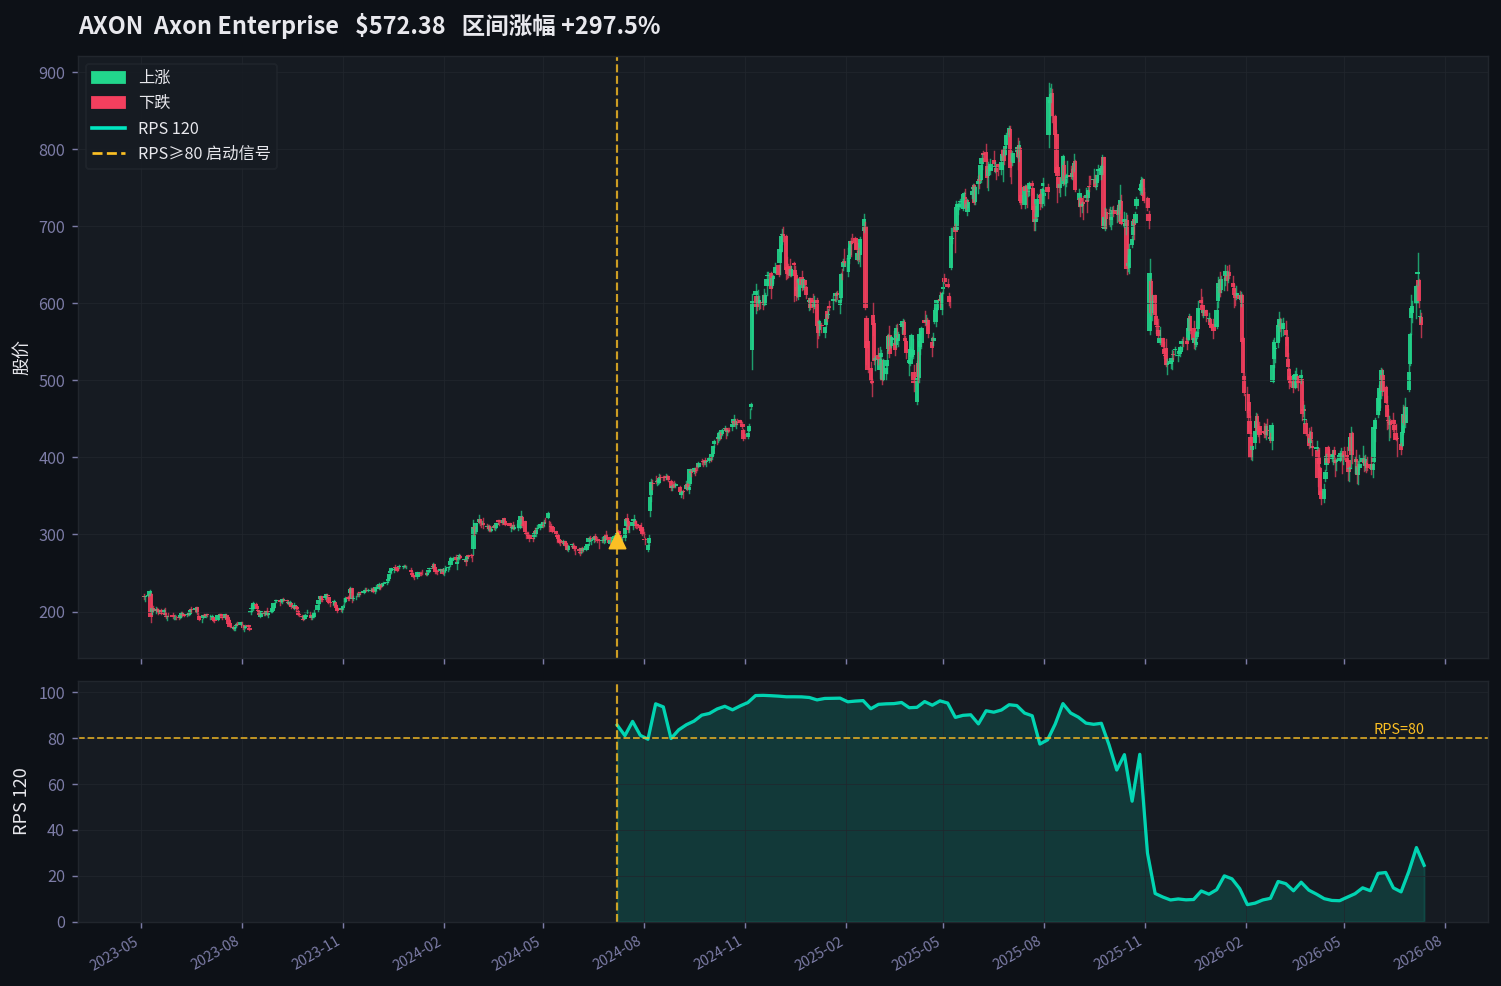The height and width of the screenshot is (986, 1501).
Task: Click the 区间涨幅 +297.5% label
Action: (561, 25)
